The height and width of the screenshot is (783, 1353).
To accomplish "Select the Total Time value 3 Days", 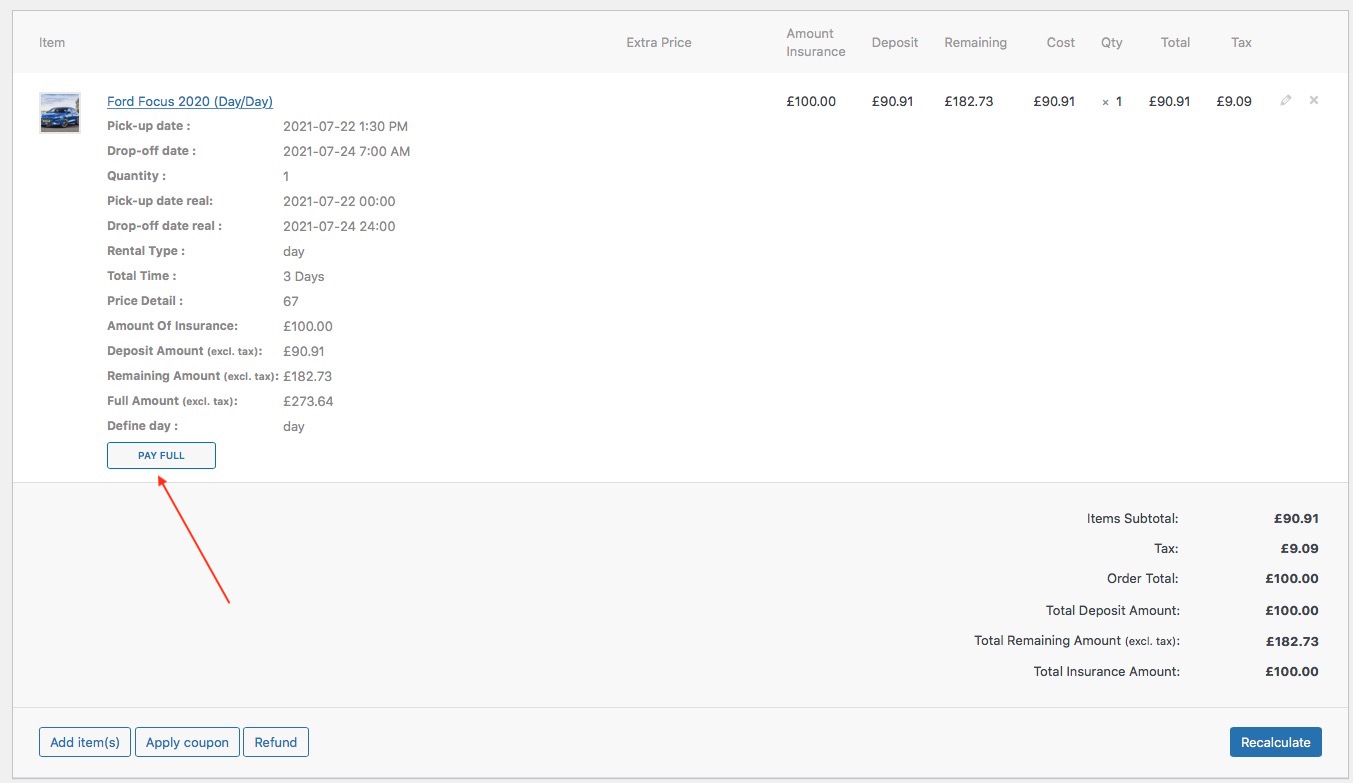I will point(304,276).
